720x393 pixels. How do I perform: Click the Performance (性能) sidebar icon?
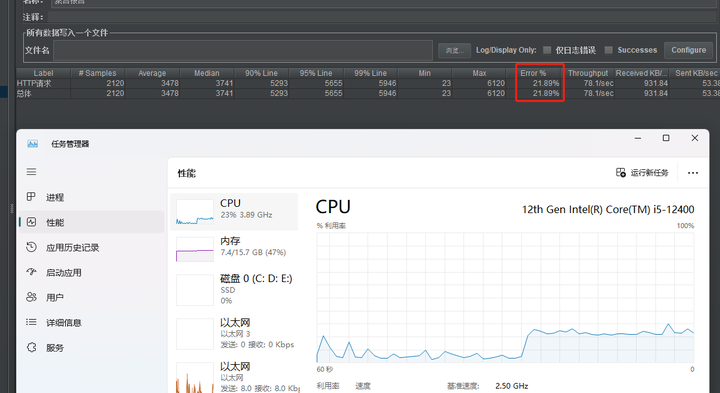point(31,222)
